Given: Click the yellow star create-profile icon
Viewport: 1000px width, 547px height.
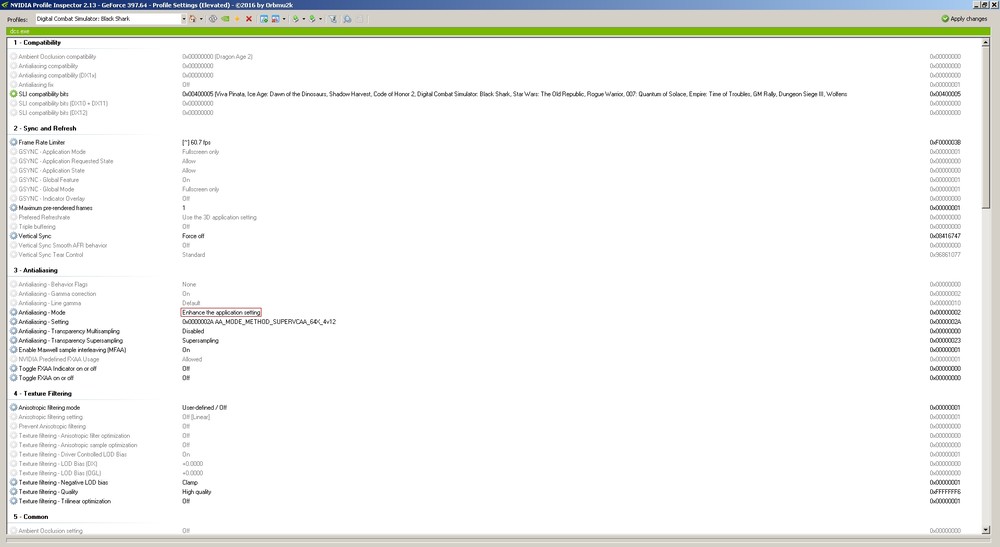Looking at the screenshot, I should pyautogui.click(x=237, y=18).
